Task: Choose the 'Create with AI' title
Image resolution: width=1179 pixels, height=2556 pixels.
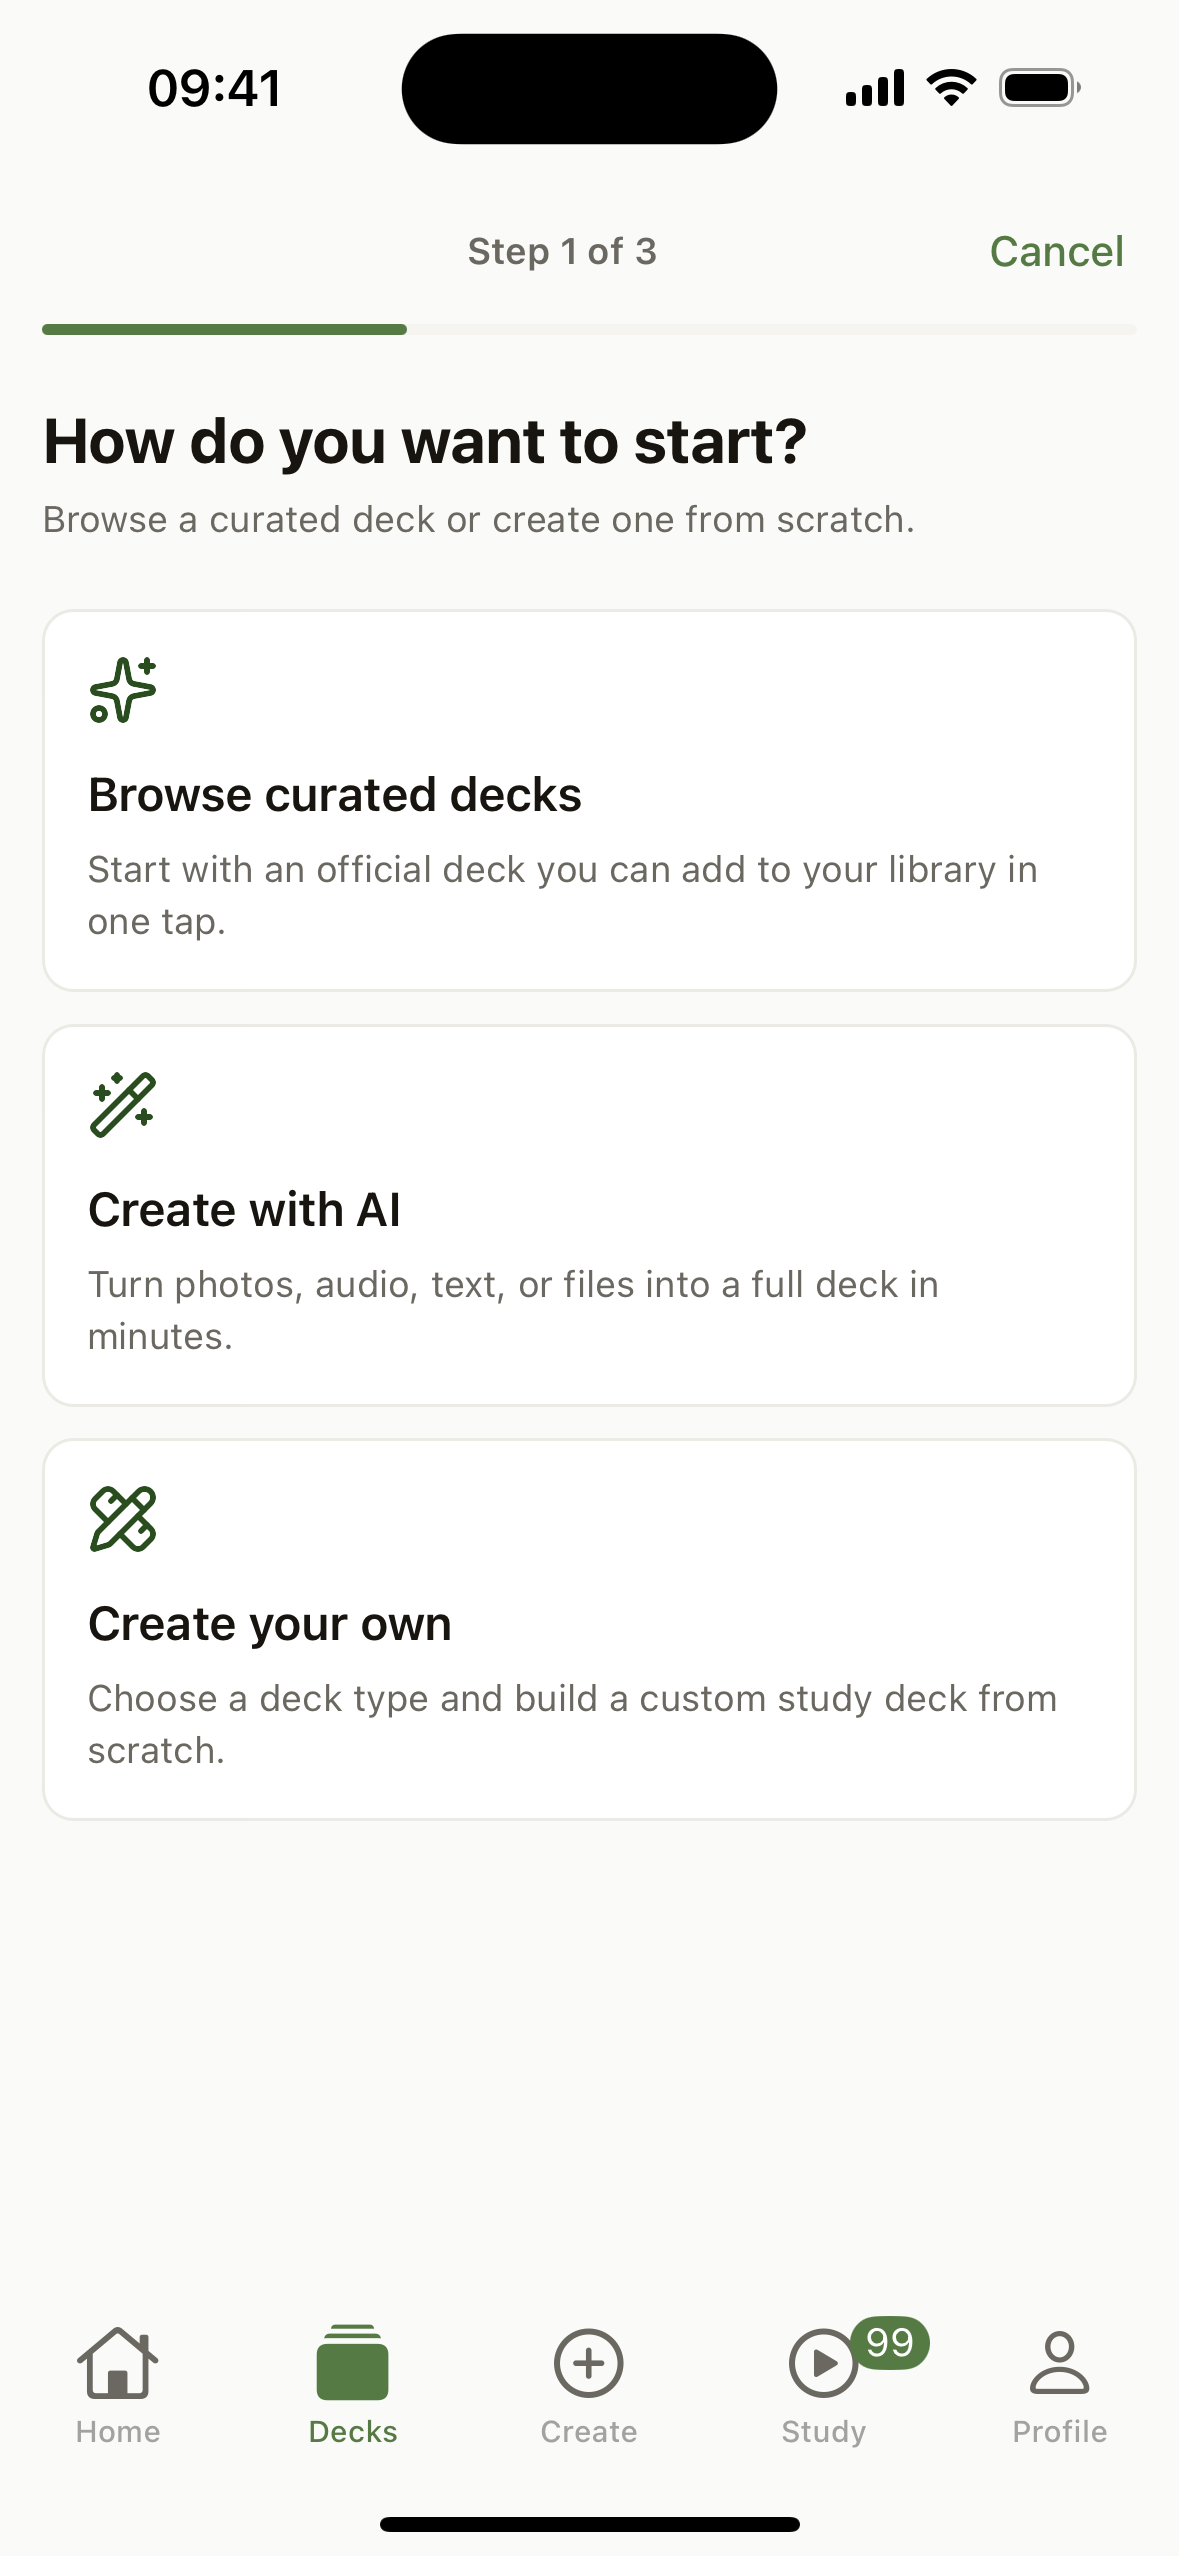Action: tap(244, 1210)
